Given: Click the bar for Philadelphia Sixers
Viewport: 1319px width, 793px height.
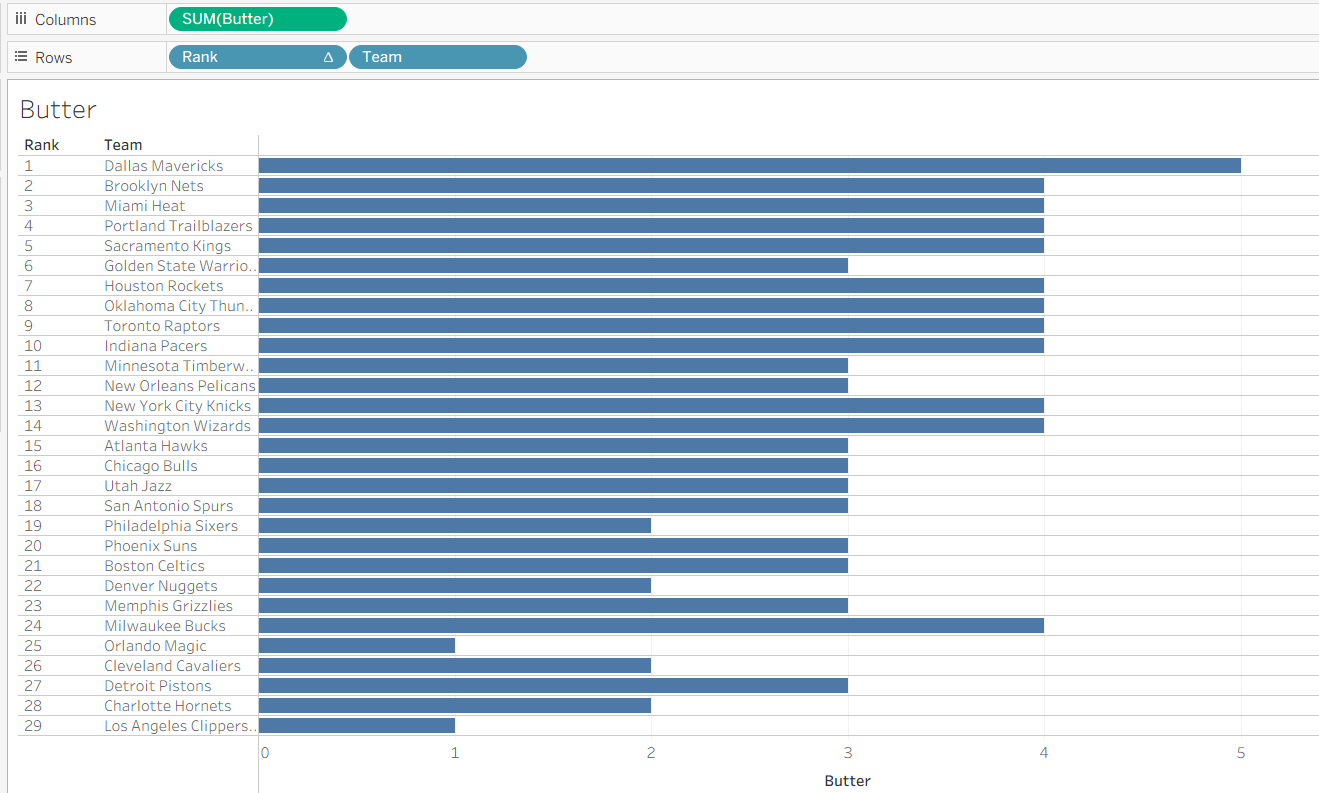Looking at the screenshot, I should (455, 526).
